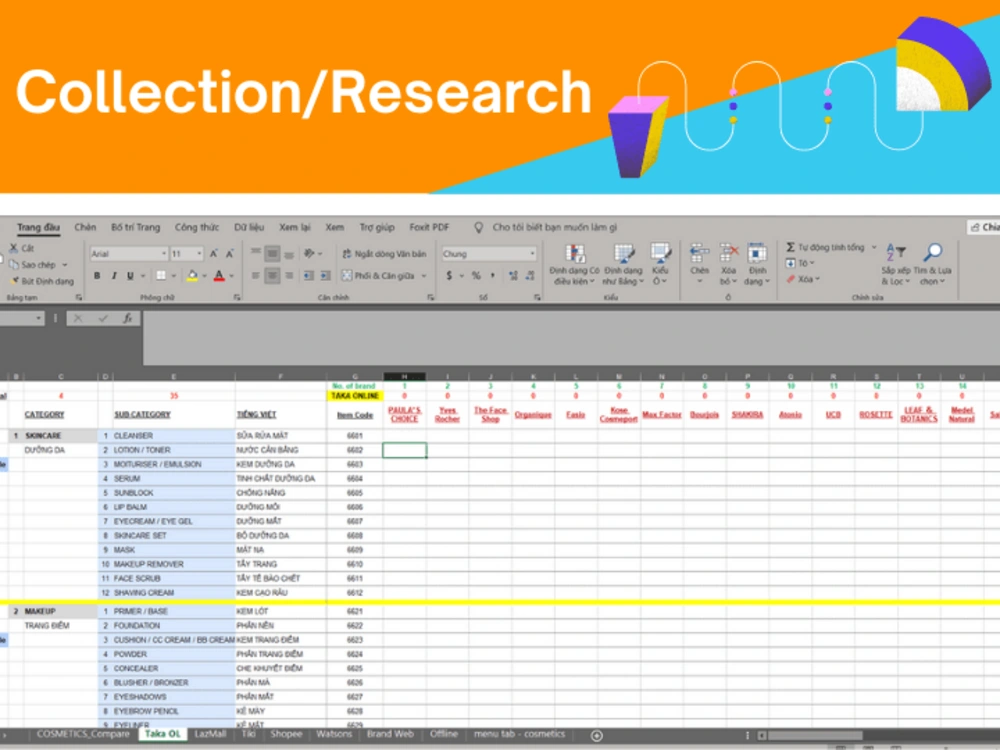This screenshot has width=1000, height=750.
Task: Click the currency dollar format icon
Action: pos(449,276)
